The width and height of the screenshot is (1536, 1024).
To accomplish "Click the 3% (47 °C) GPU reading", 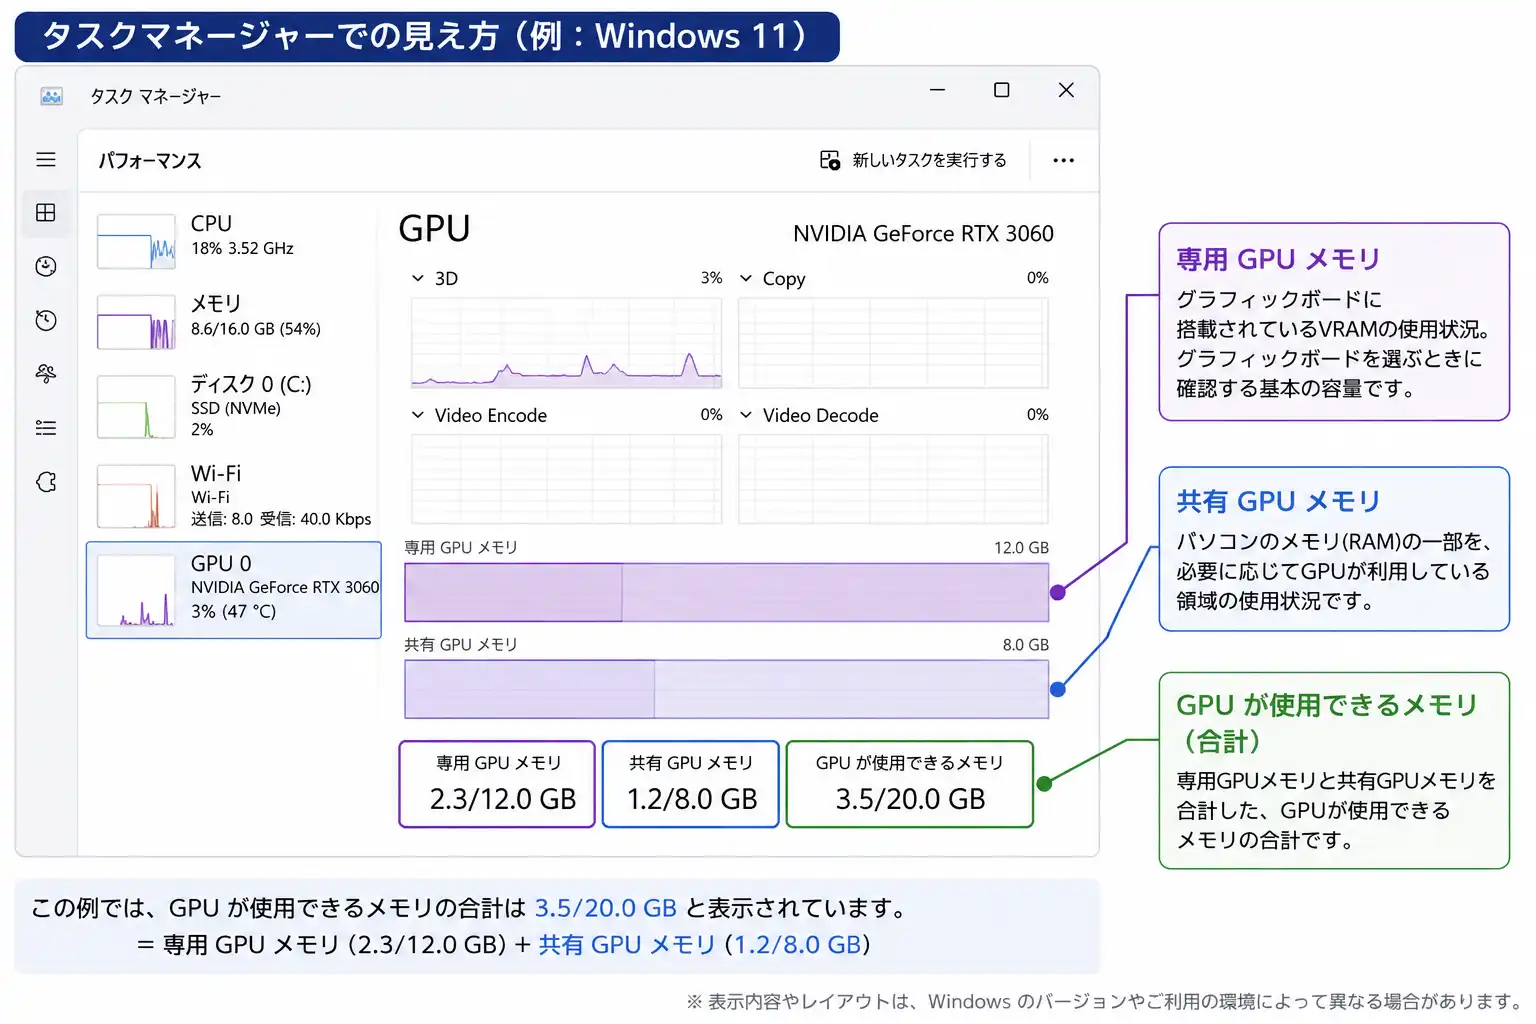I will [233, 612].
